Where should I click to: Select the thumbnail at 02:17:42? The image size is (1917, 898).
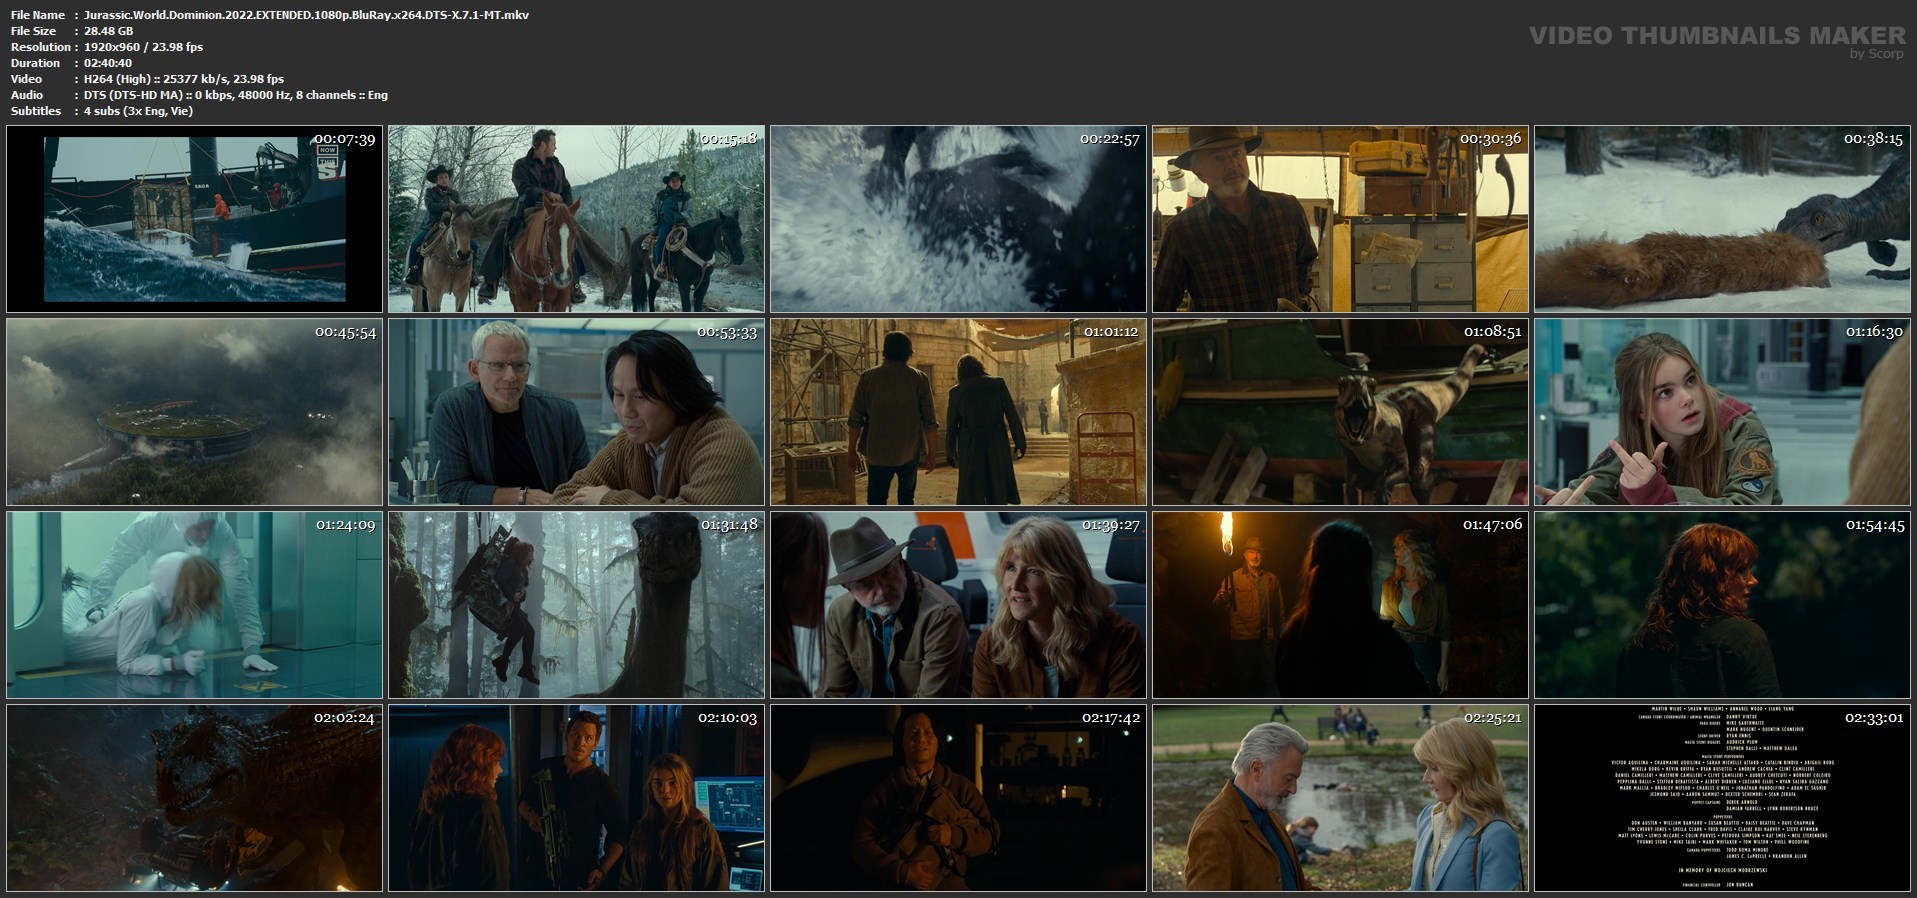[x=959, y=798]
